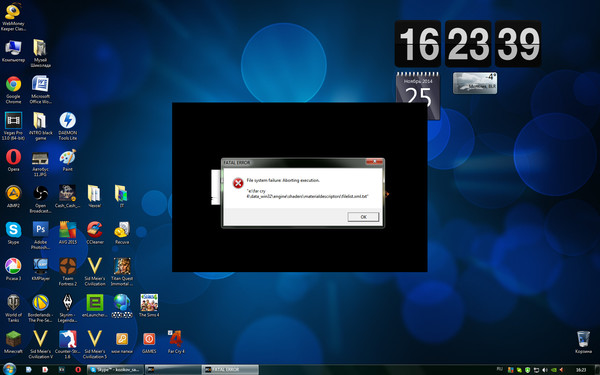
Task: Launch Open Broadcaster desktop shortcut
Action: point(40,199)
